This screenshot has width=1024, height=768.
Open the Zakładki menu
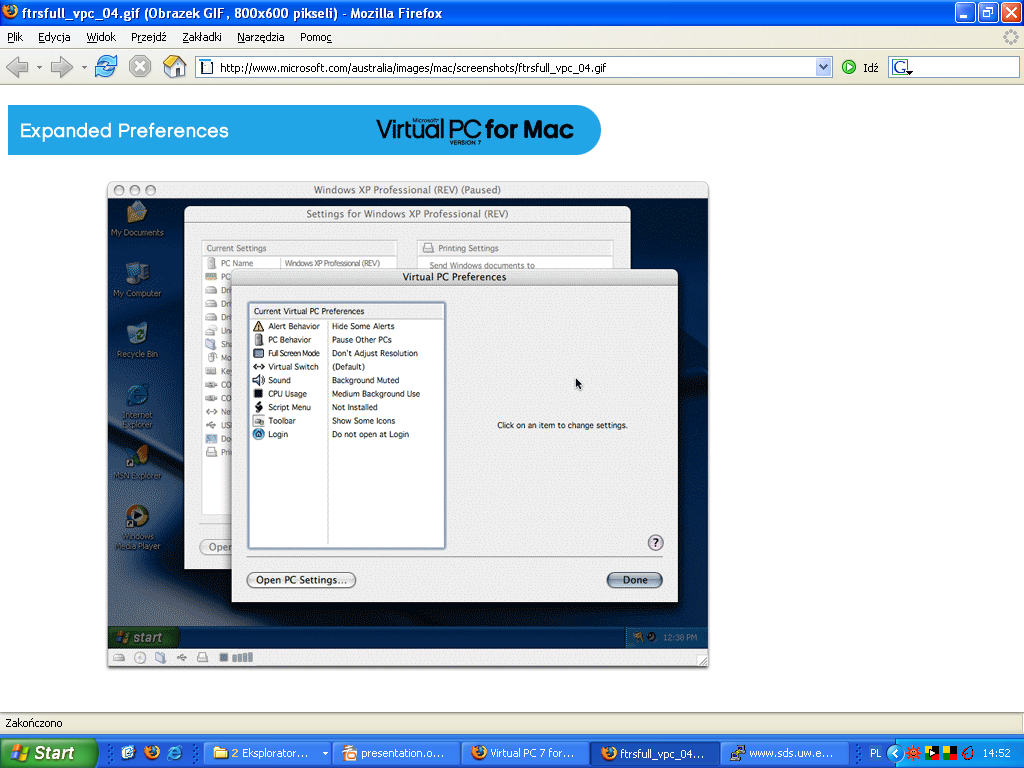coord(202,37)
